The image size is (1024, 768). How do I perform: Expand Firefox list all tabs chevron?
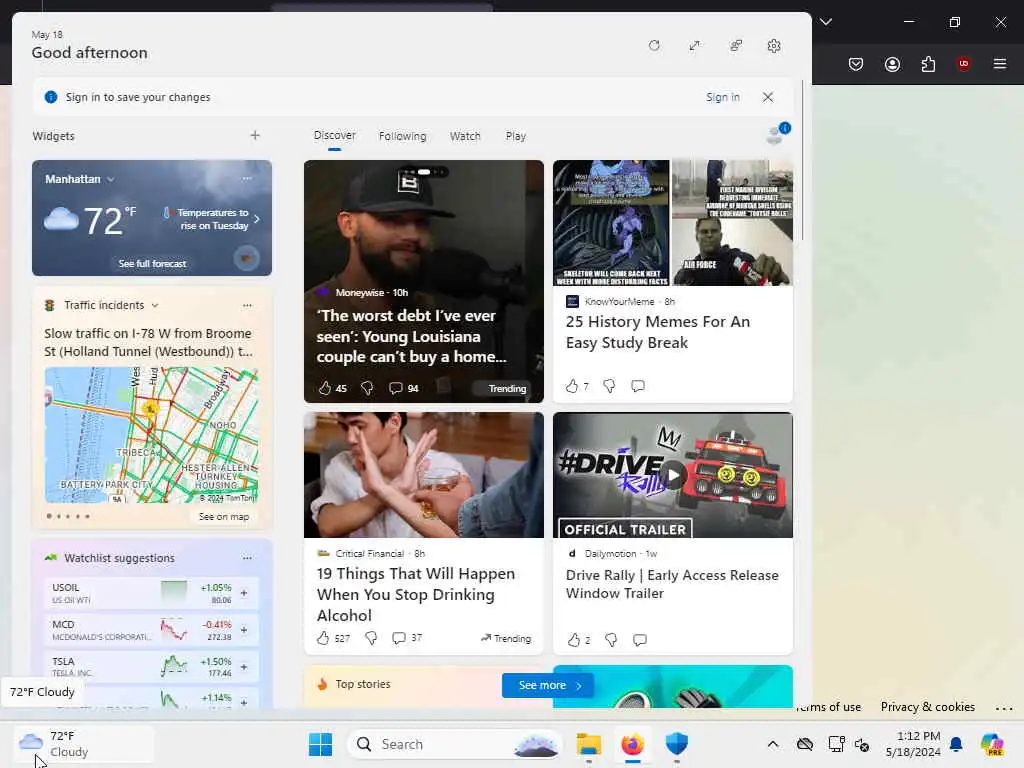[x=826, y=22]
